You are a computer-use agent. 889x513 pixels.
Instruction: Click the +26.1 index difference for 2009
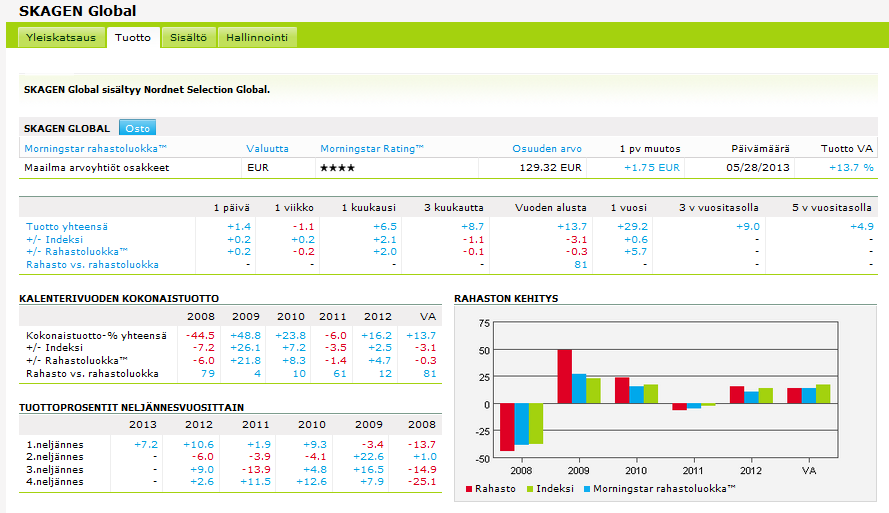click(245, 347)
